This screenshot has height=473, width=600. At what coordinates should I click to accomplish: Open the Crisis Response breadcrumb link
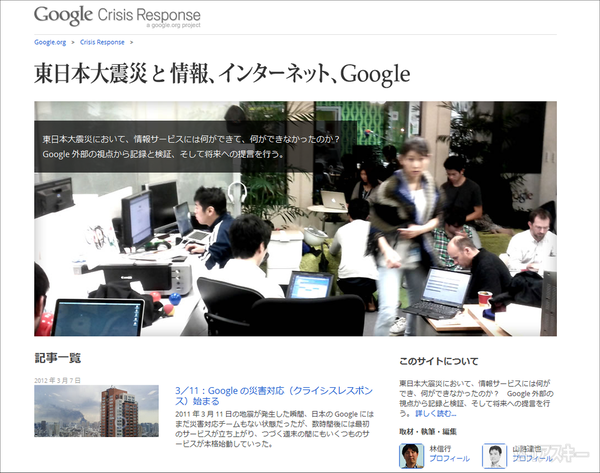102,42
